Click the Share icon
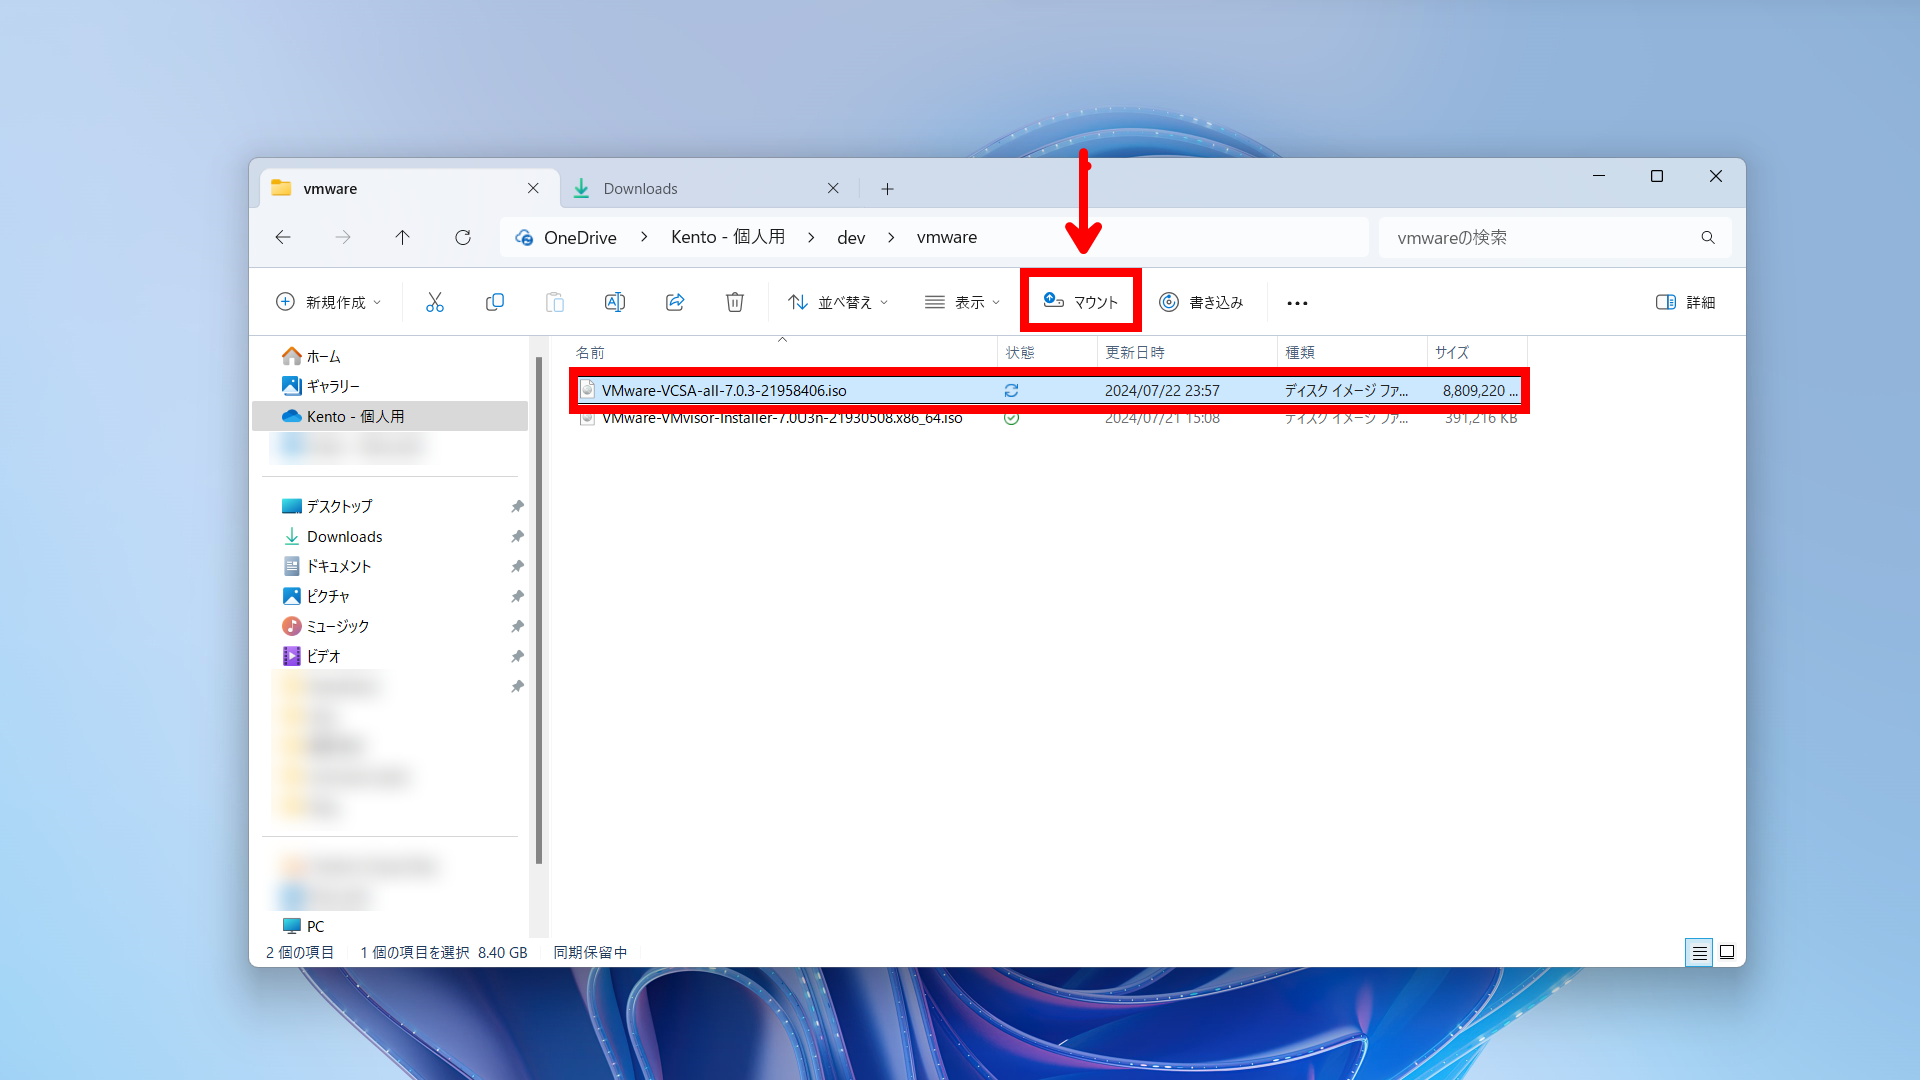1920x1080 pixels. (675, 302)
